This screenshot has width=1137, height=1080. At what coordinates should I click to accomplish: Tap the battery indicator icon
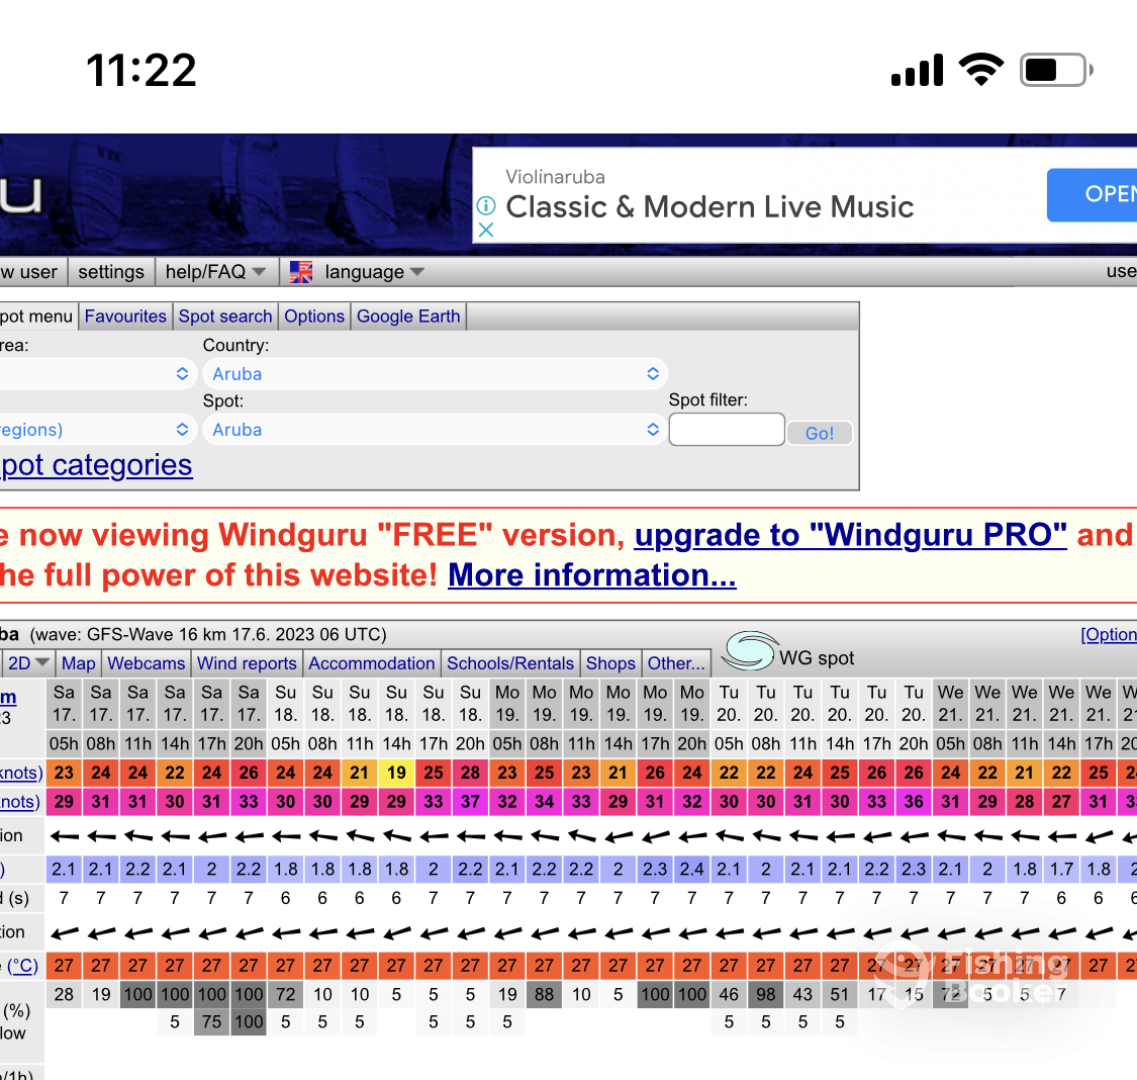coord(1056,70)
